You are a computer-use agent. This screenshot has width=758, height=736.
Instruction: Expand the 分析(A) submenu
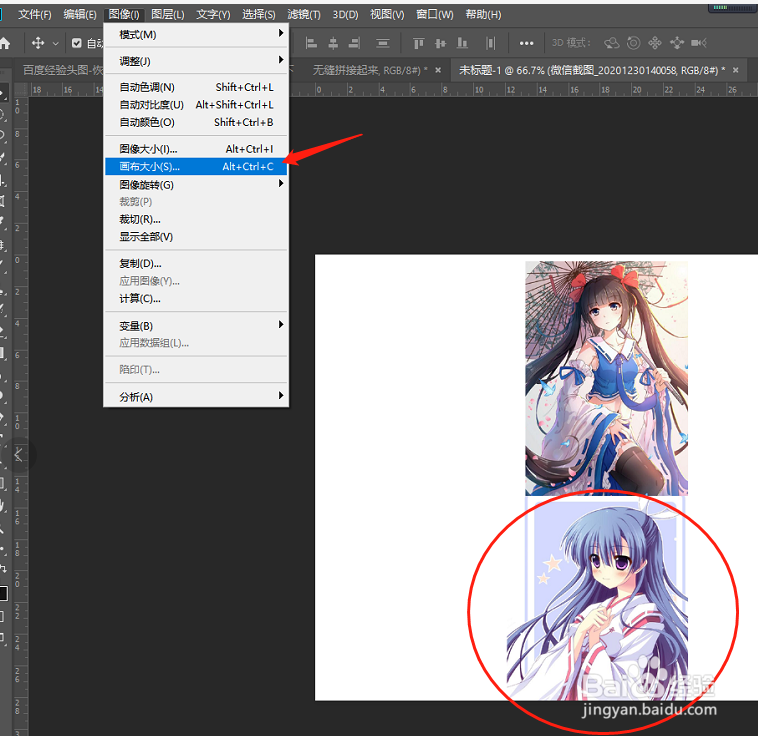click(x=196, y=397)
